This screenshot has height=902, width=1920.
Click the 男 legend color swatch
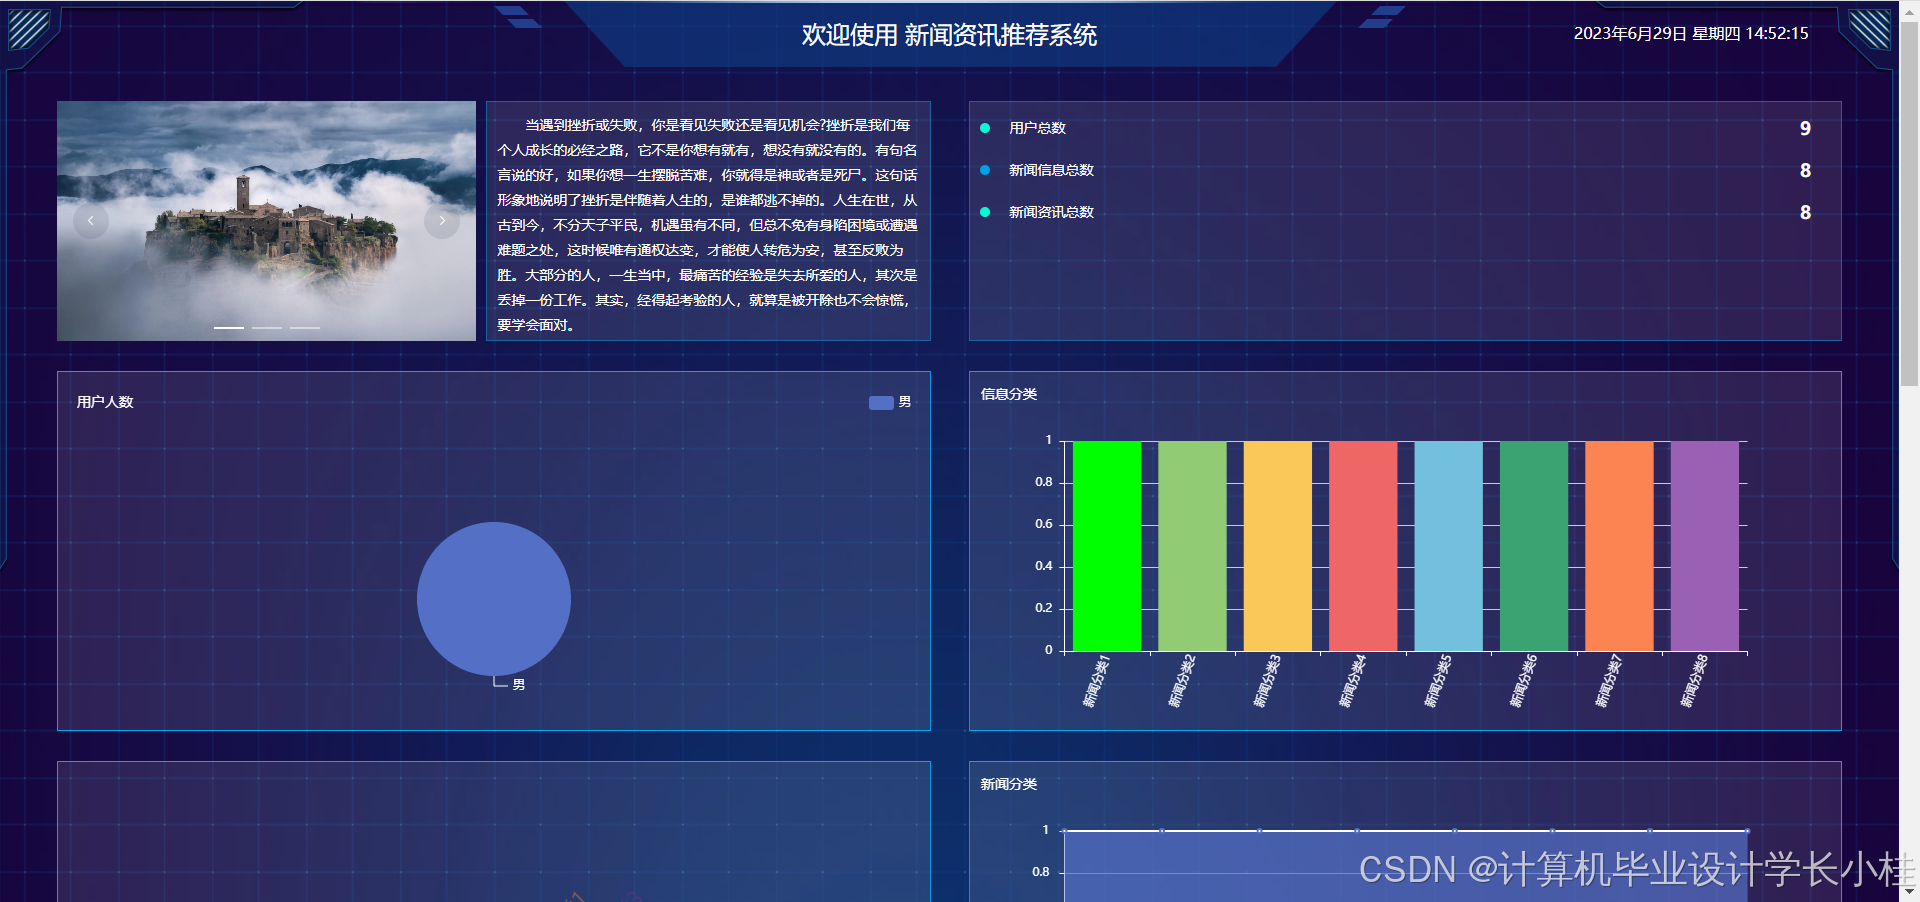[880, 402]
